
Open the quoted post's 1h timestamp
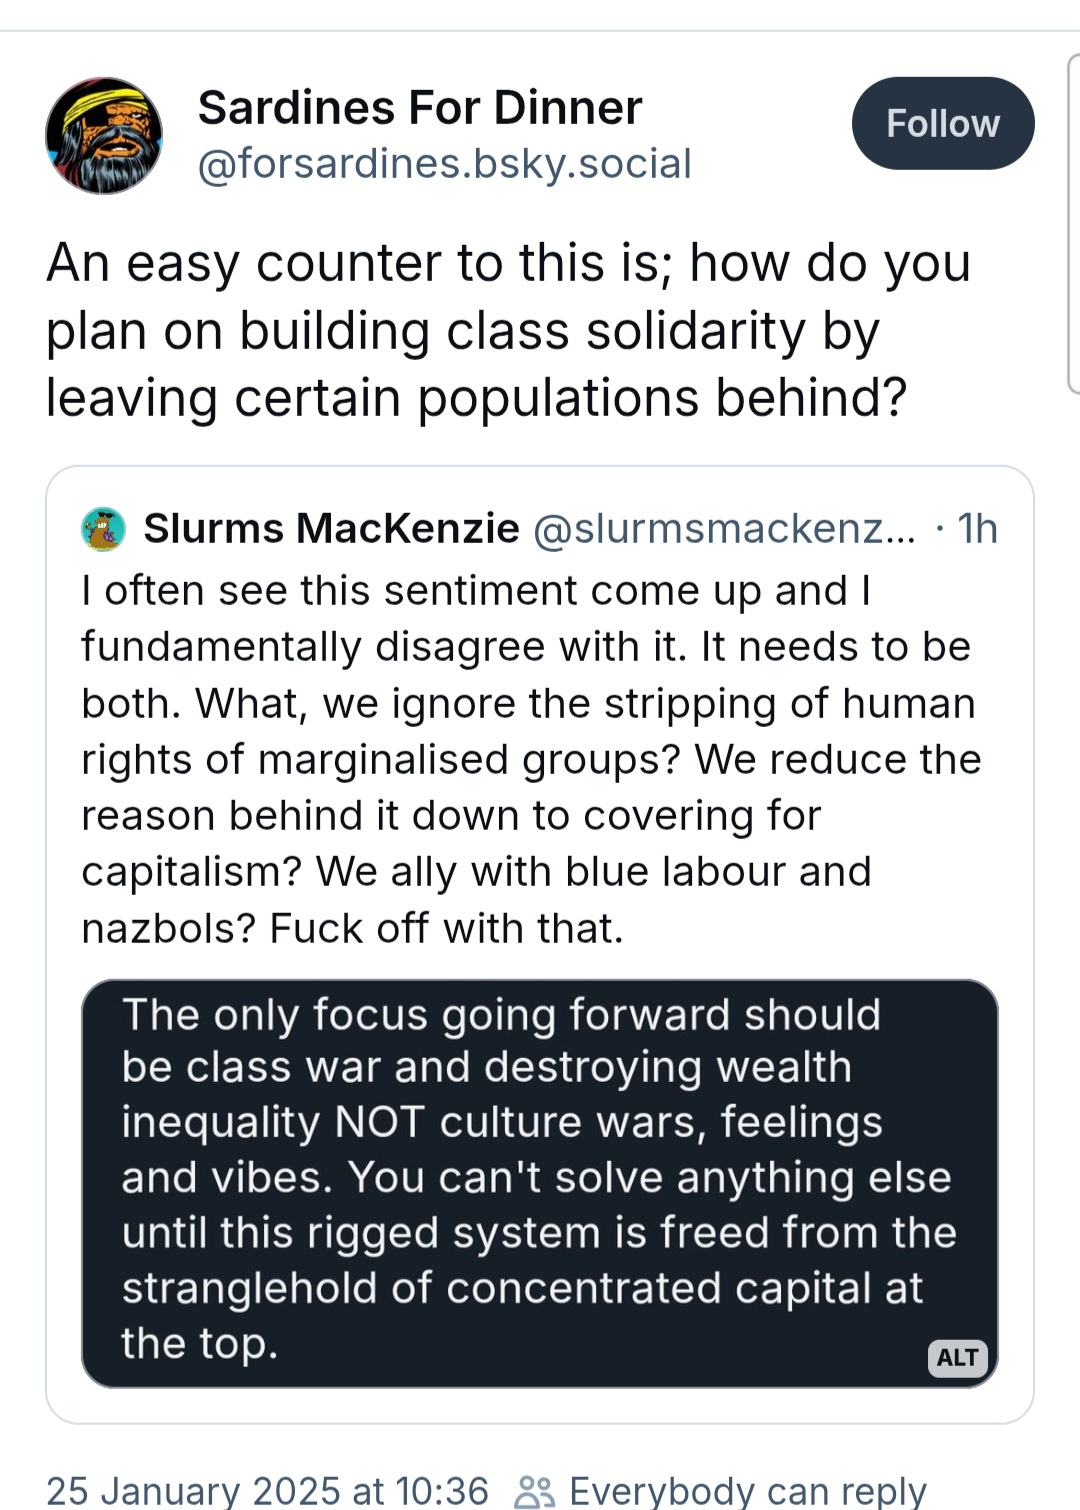click(x=976, y=529)
